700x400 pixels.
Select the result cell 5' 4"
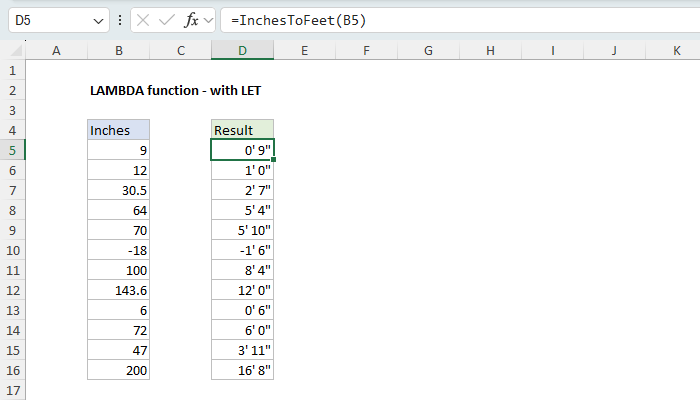[242, 210]
